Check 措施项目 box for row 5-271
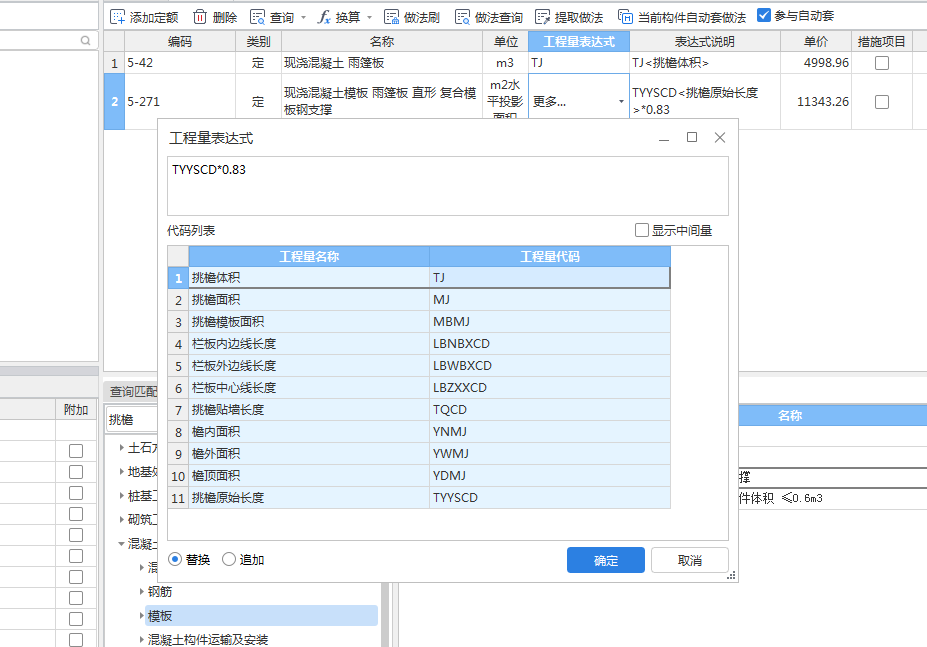The image size is (927, 647). pyautogui.click(x=881, y=102)
